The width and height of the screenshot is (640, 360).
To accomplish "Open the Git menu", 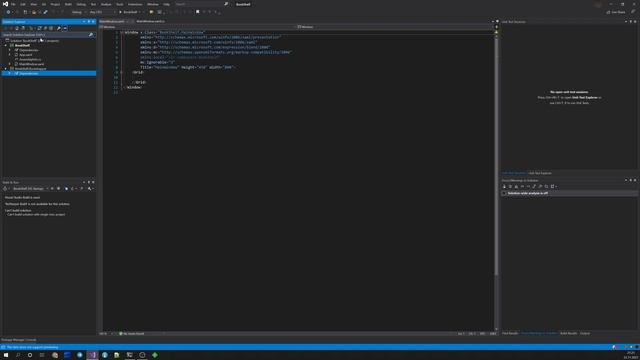I will coord(44,4).
